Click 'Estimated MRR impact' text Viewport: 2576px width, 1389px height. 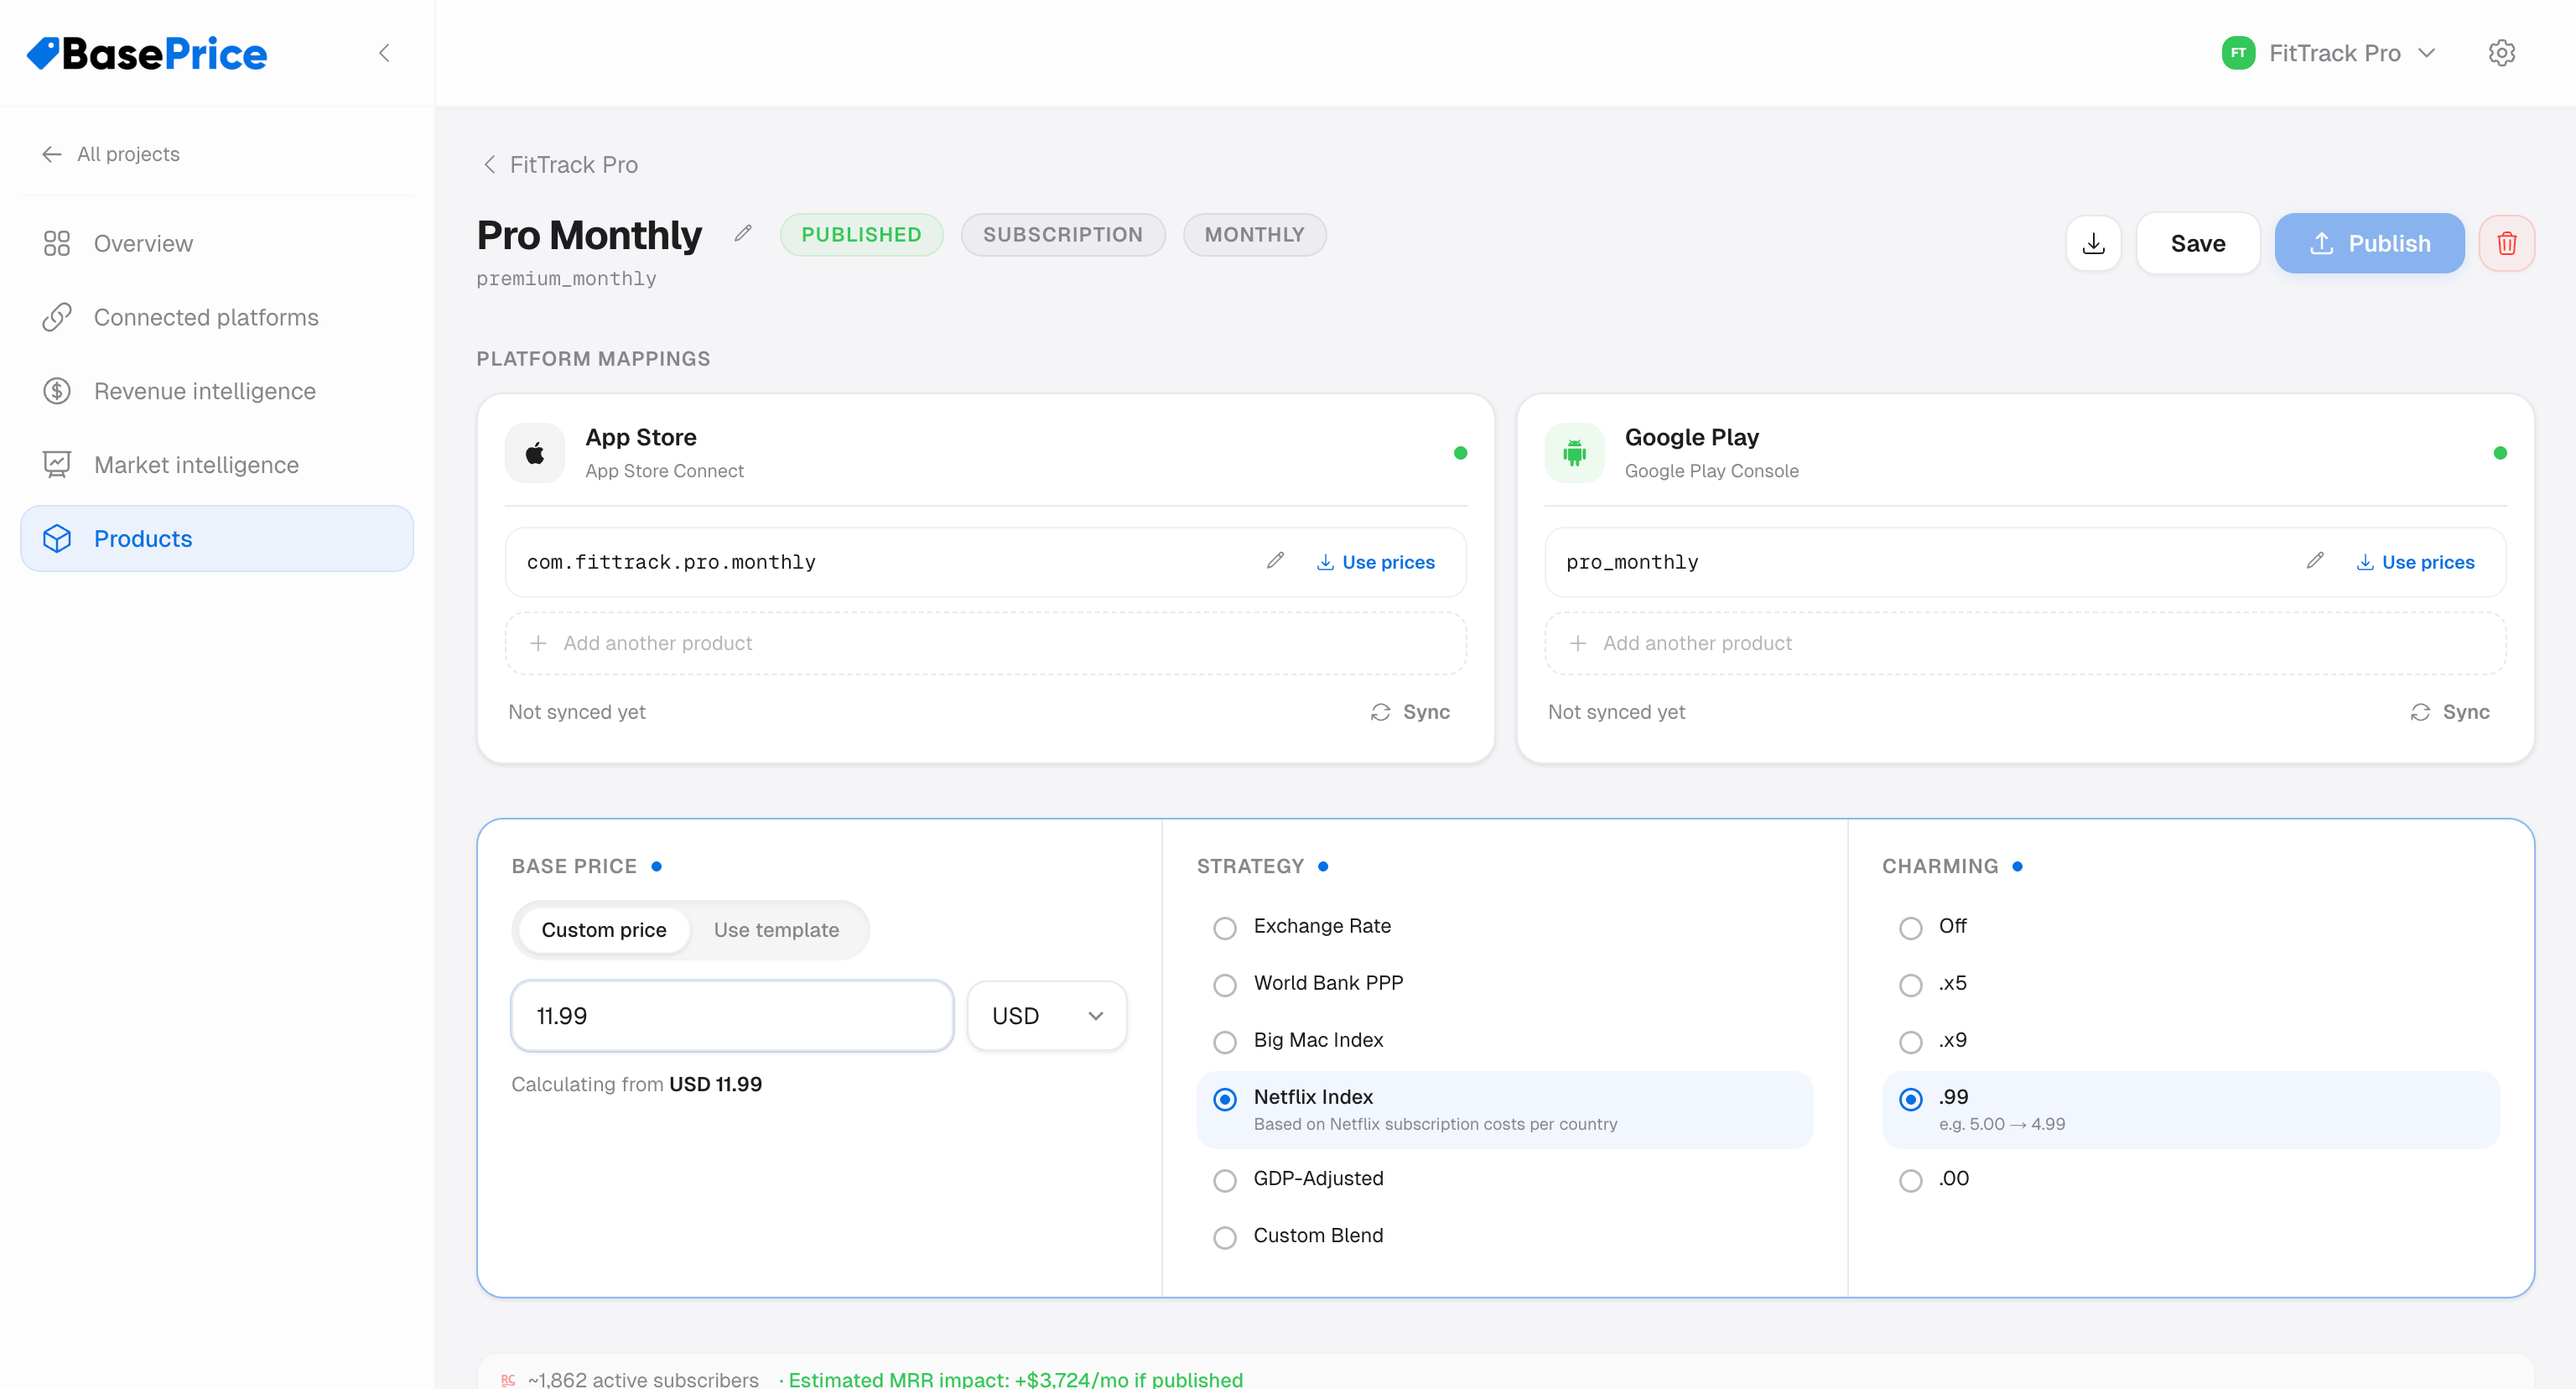1015,1378
